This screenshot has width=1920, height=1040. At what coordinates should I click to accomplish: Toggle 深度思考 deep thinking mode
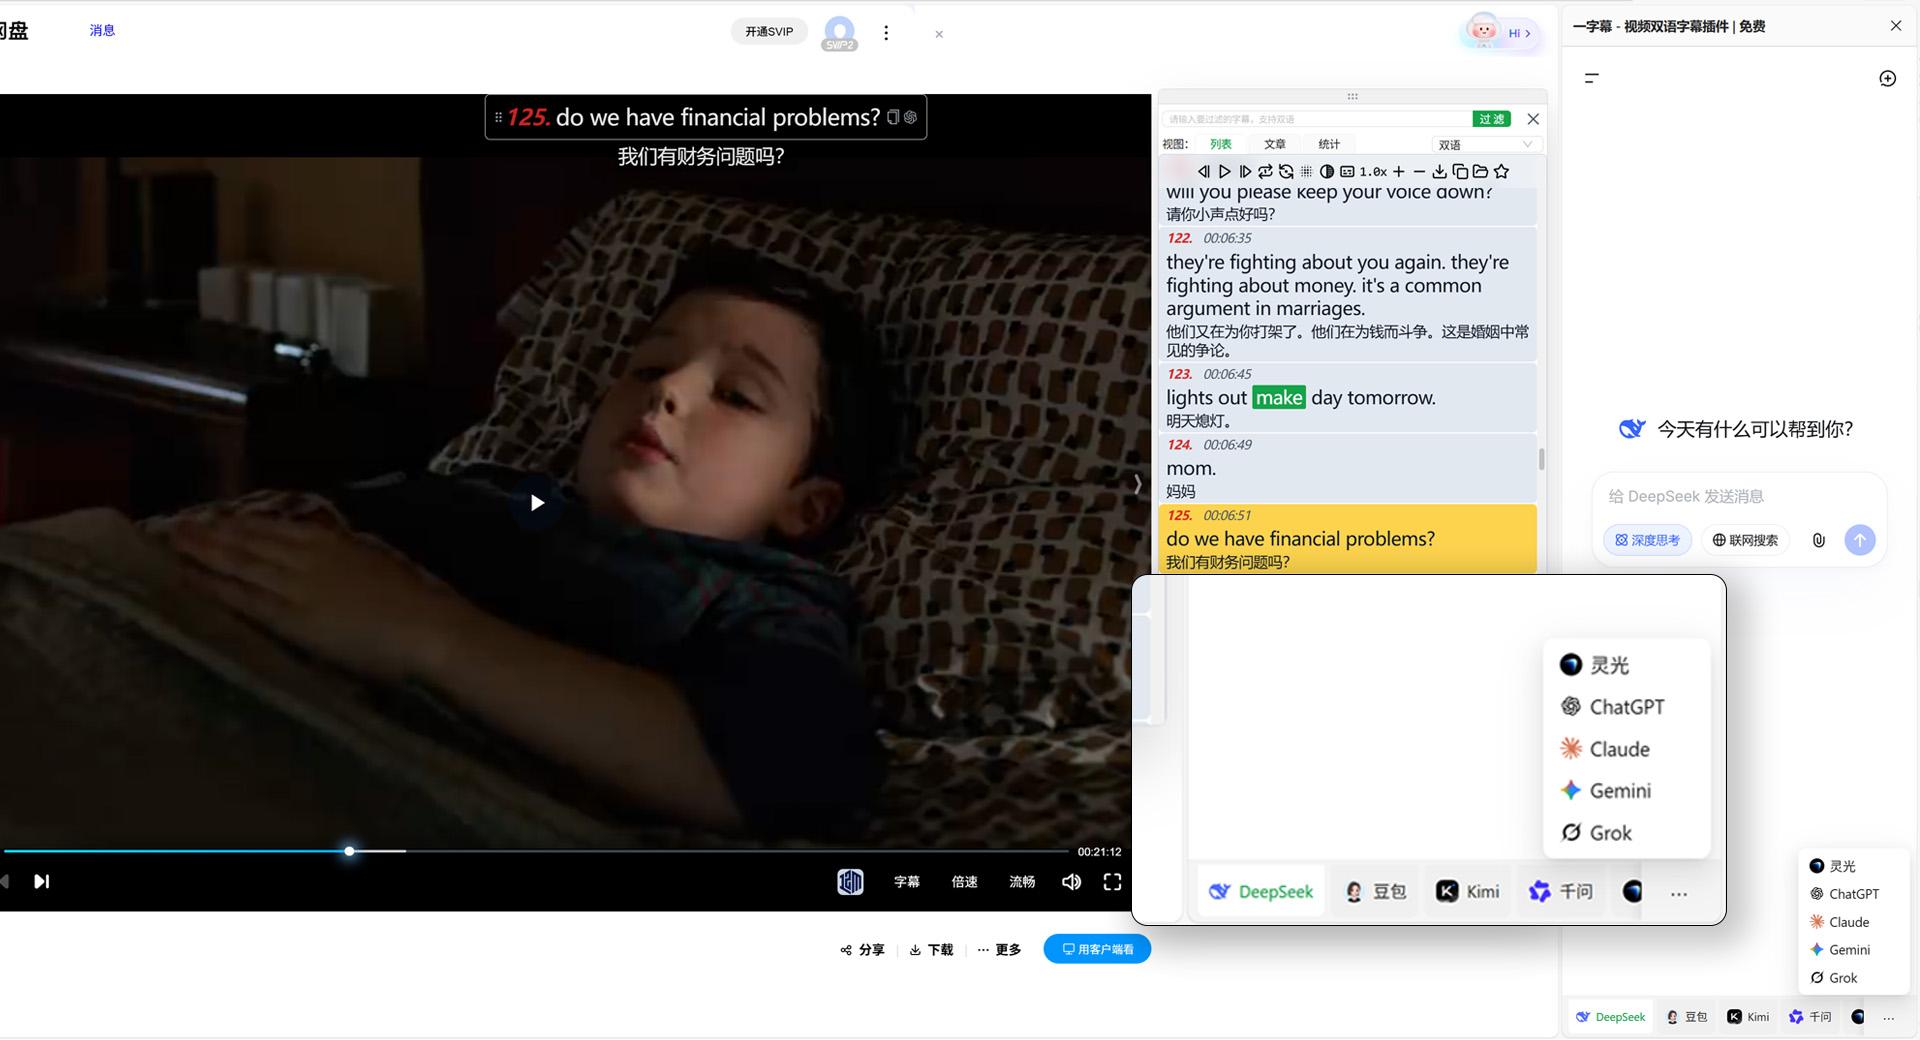coord(1647,540)
